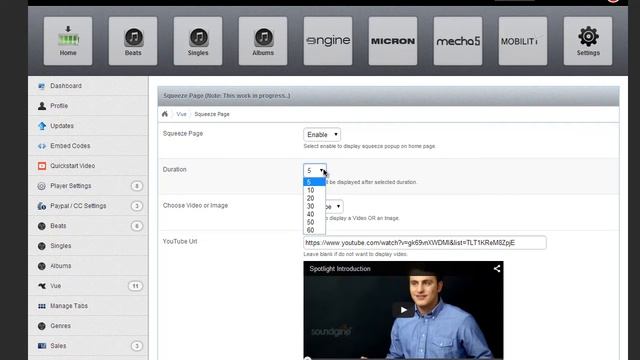Play the Spotlight Introduction video

click(403, 310)
